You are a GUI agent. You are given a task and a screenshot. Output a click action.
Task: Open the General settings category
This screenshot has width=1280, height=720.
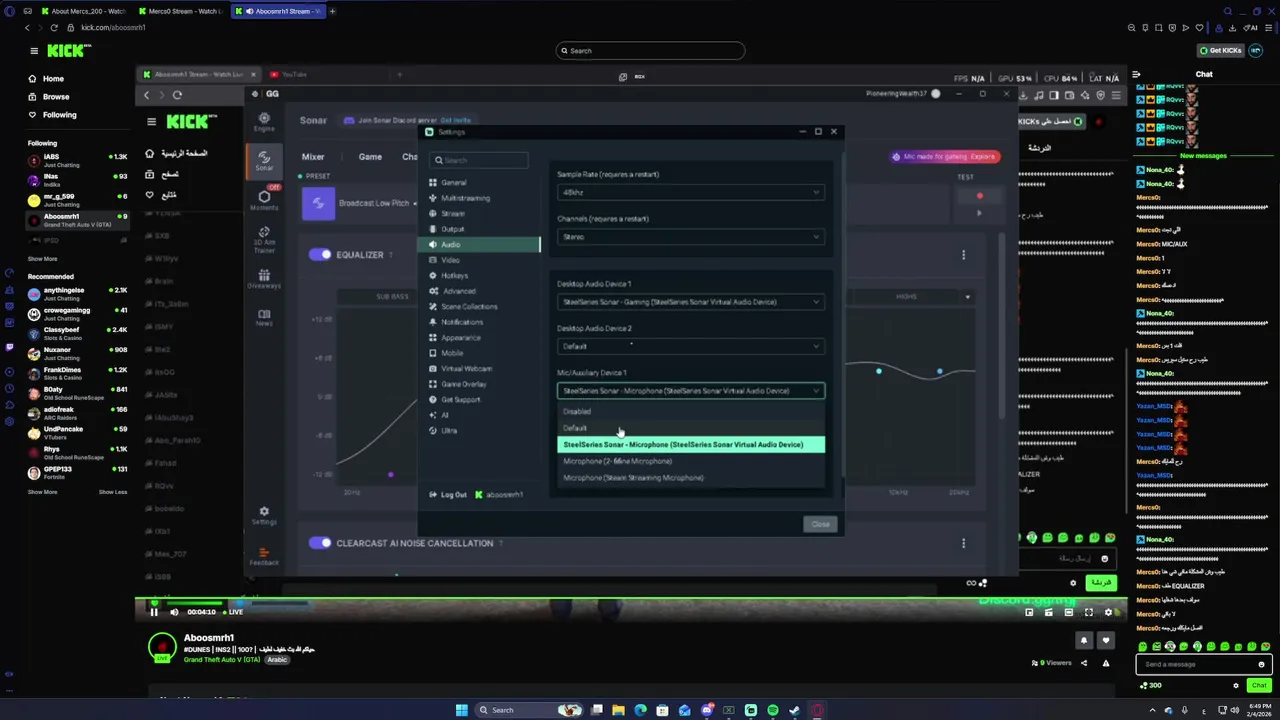pyautogui.click(x=453, y=182)
